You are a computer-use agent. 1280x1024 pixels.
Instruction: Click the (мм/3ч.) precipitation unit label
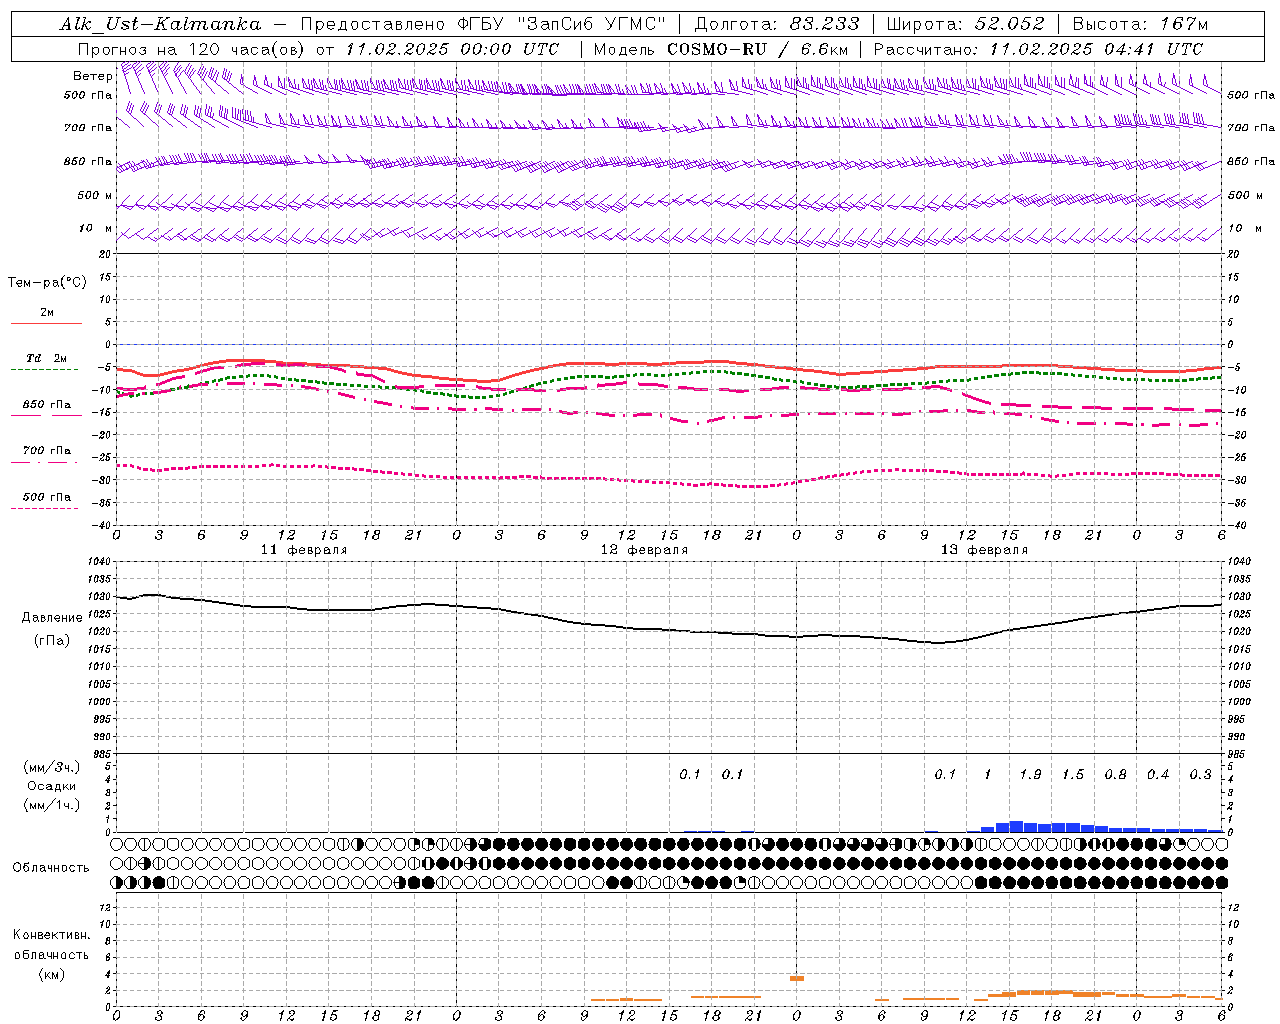point(52,768)
